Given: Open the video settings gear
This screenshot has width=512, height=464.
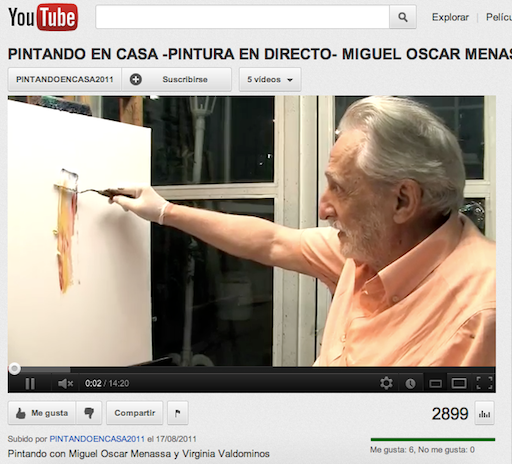Looking at the screenshot, I should (x=386, y=383).
